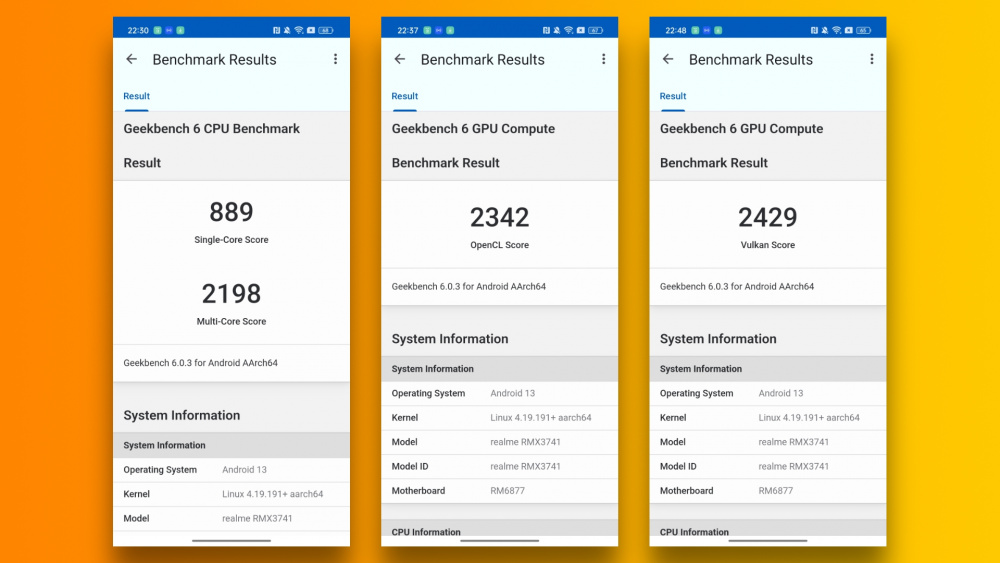
Task: Select Result tab in OpenCL screen
Action: click(405, 96)
